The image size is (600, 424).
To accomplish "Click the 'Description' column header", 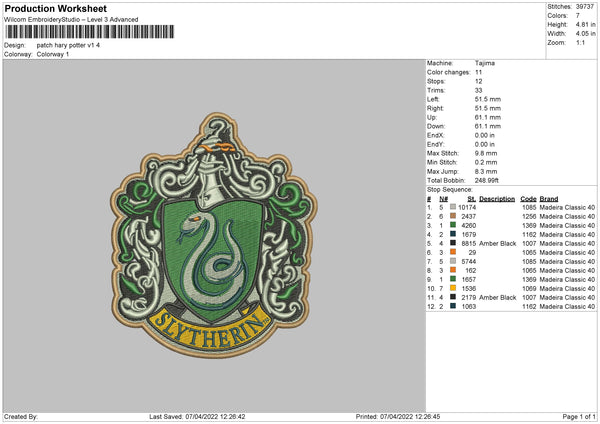I will click(x=497, y=199).
